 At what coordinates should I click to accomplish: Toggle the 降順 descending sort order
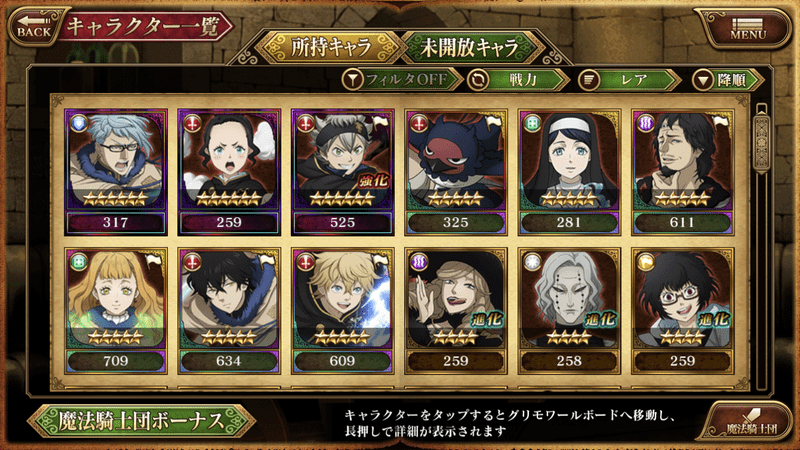(728, 80)
